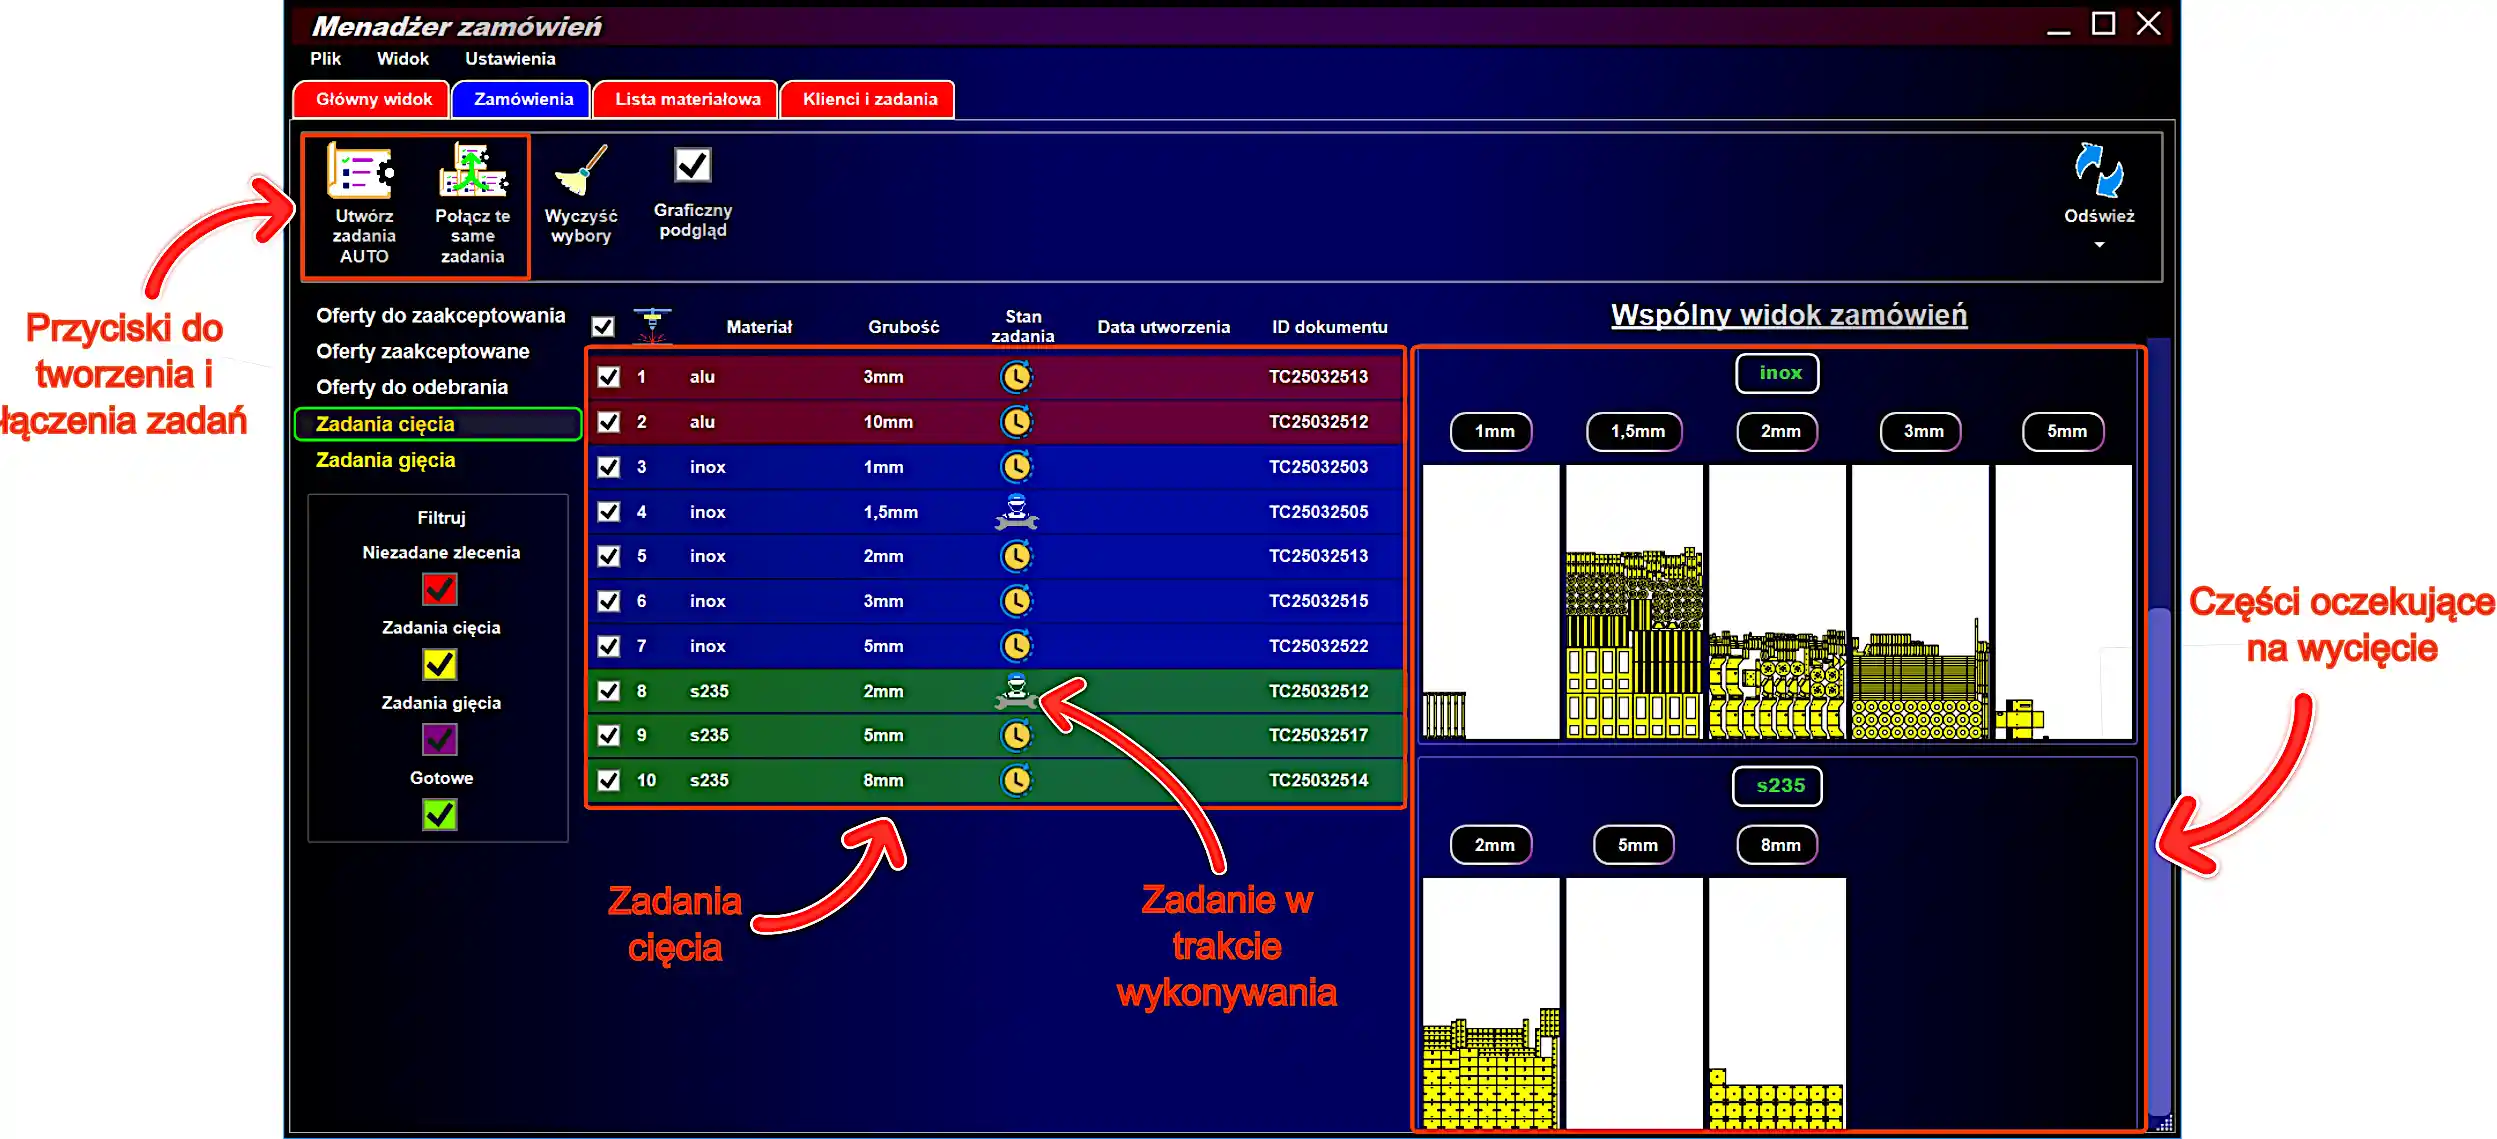Expand the dropdown arrow under Odśwież

click(2099, 245)
